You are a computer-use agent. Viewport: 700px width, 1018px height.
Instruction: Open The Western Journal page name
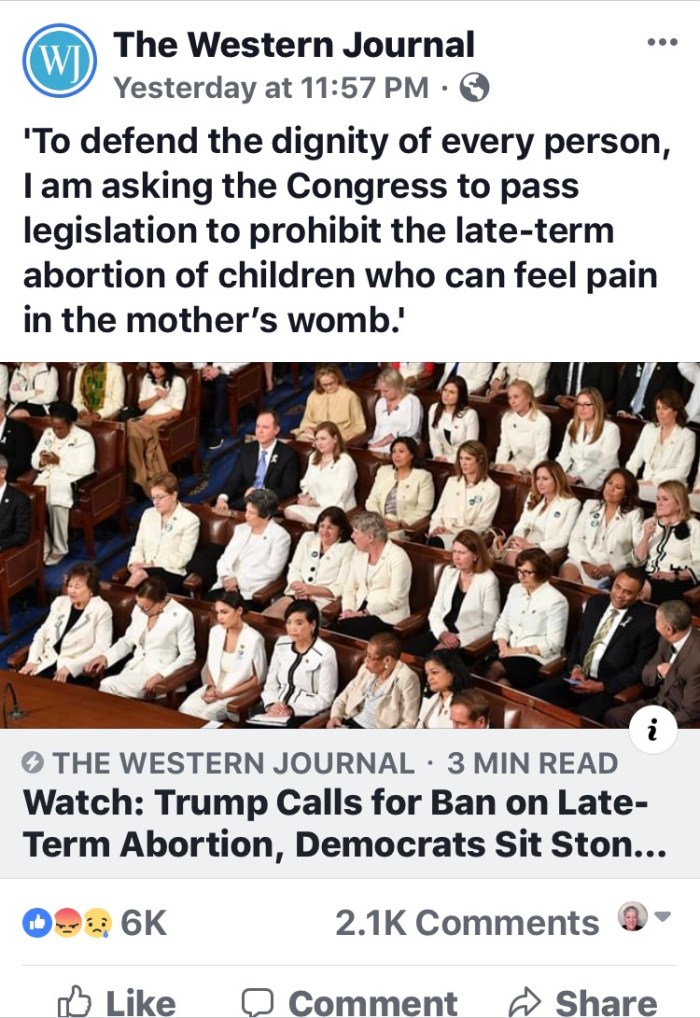click(294, 45)
